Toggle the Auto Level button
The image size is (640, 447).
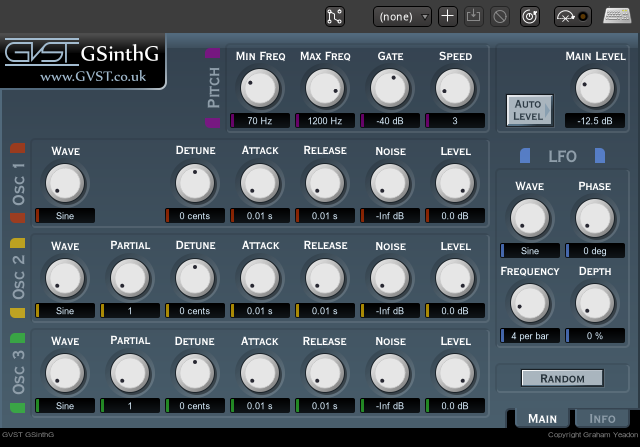tap(529, 110)
